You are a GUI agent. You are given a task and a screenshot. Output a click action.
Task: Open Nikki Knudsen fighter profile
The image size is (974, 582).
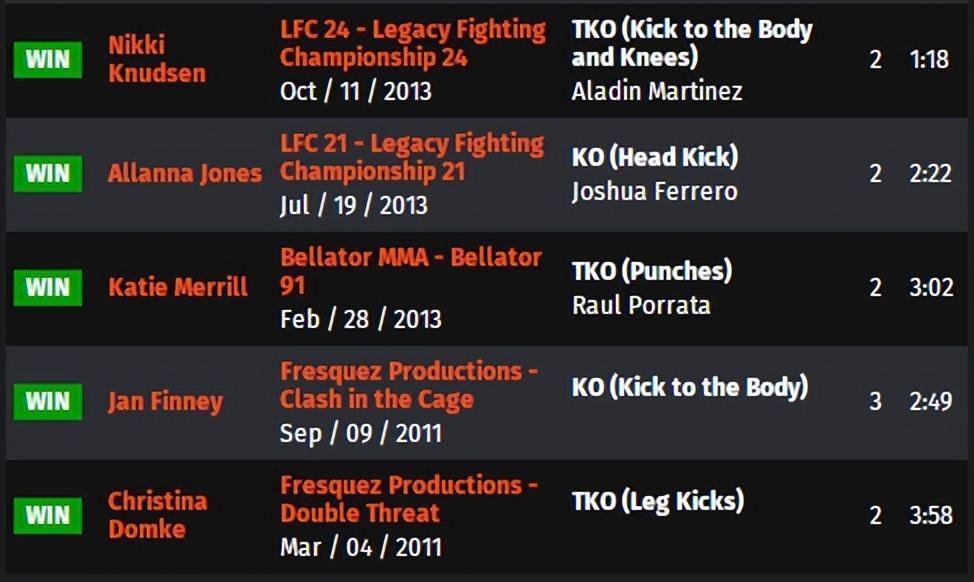click(x=157, y=59)
